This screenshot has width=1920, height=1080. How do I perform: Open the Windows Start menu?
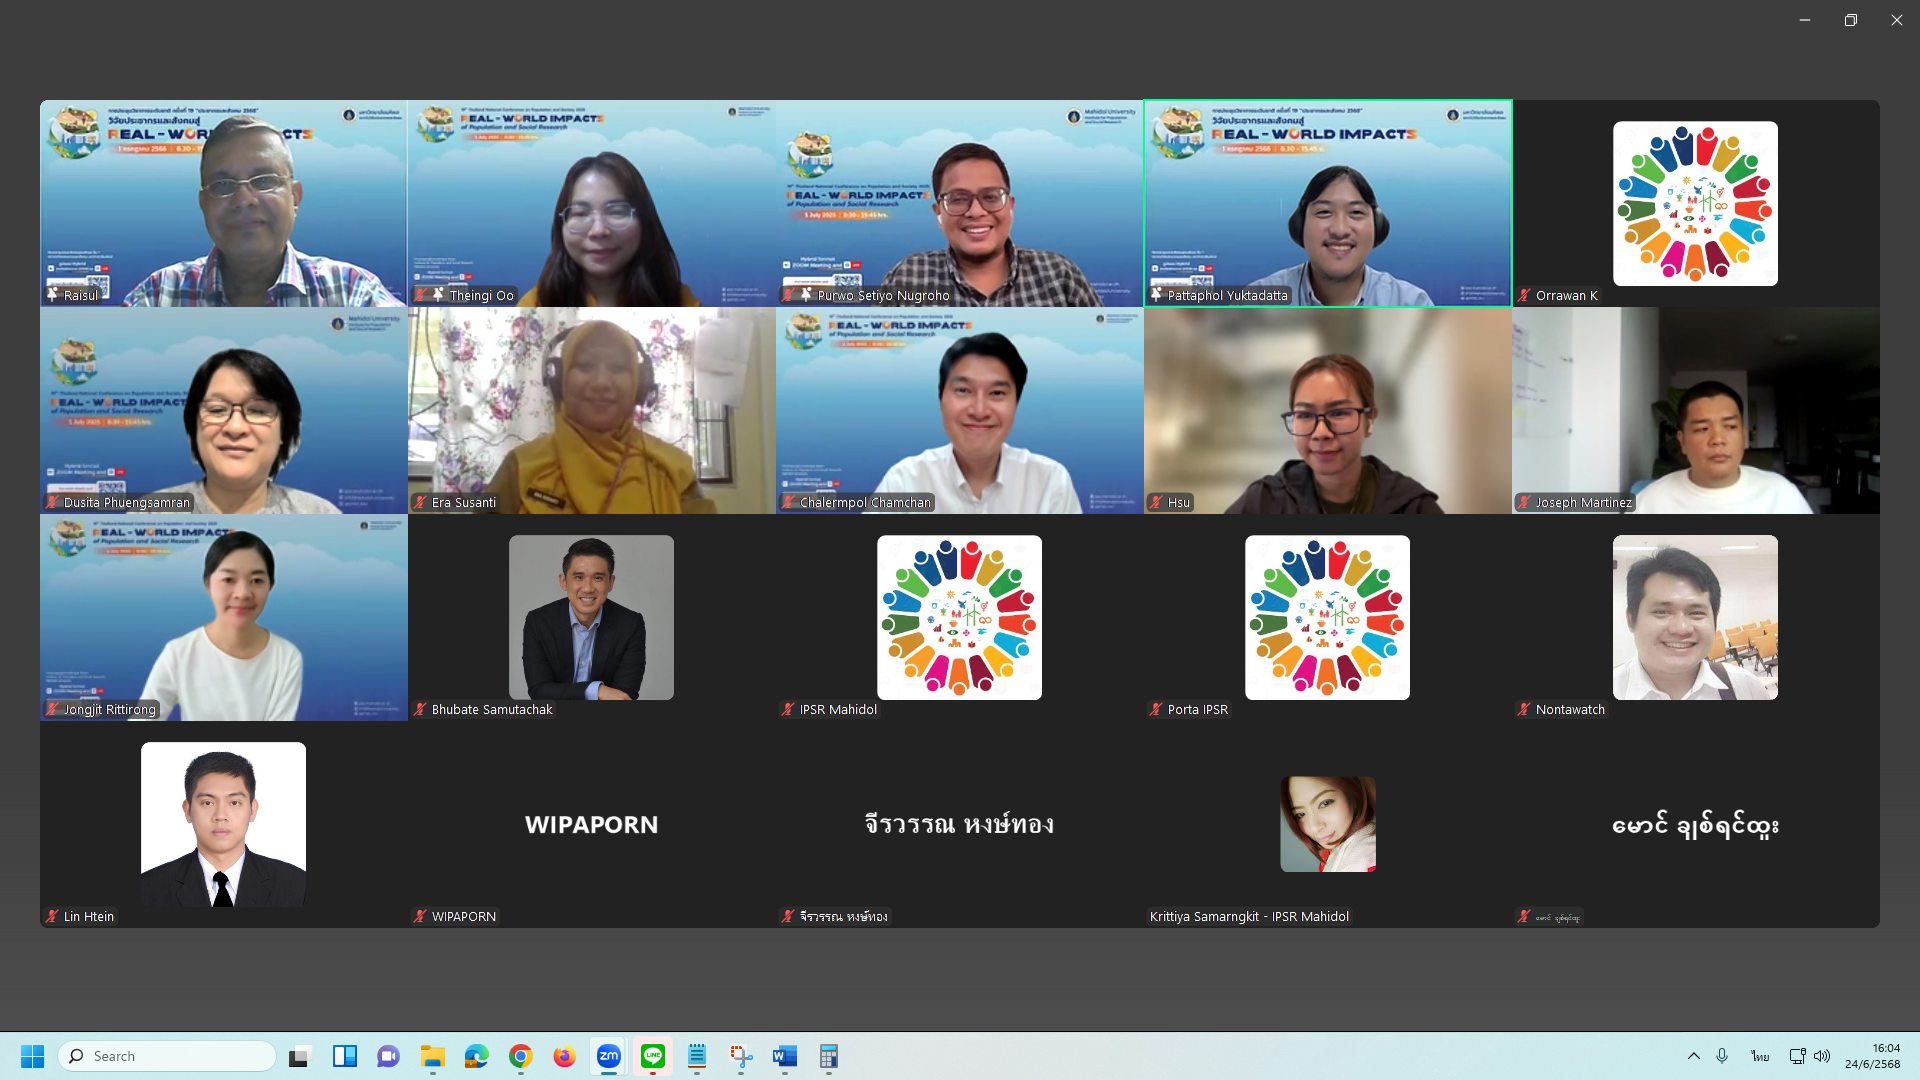coord(32,1056)
